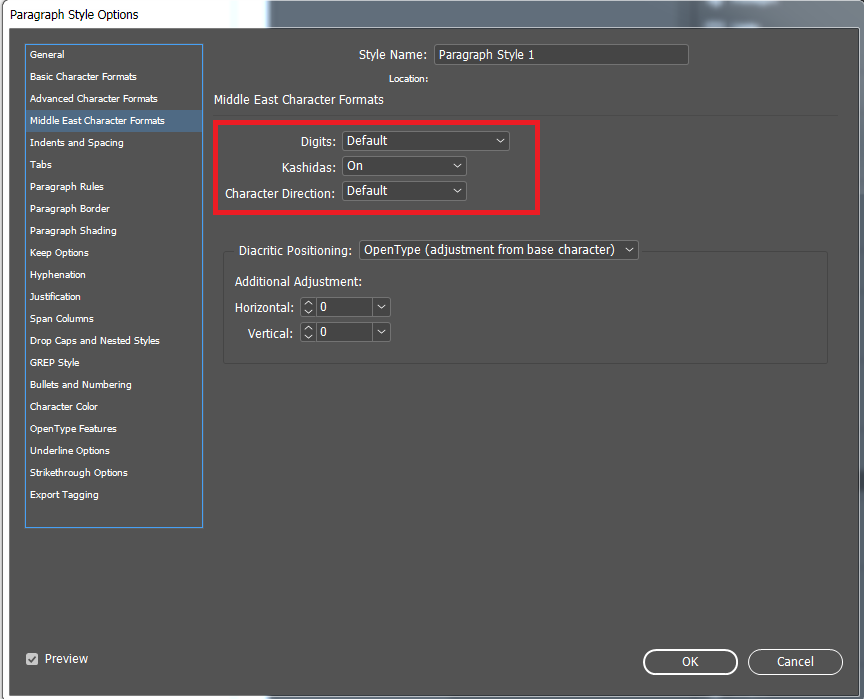Open Bullets and Numbering settings
The image size is (864, 699).
(x=114, y=385)
